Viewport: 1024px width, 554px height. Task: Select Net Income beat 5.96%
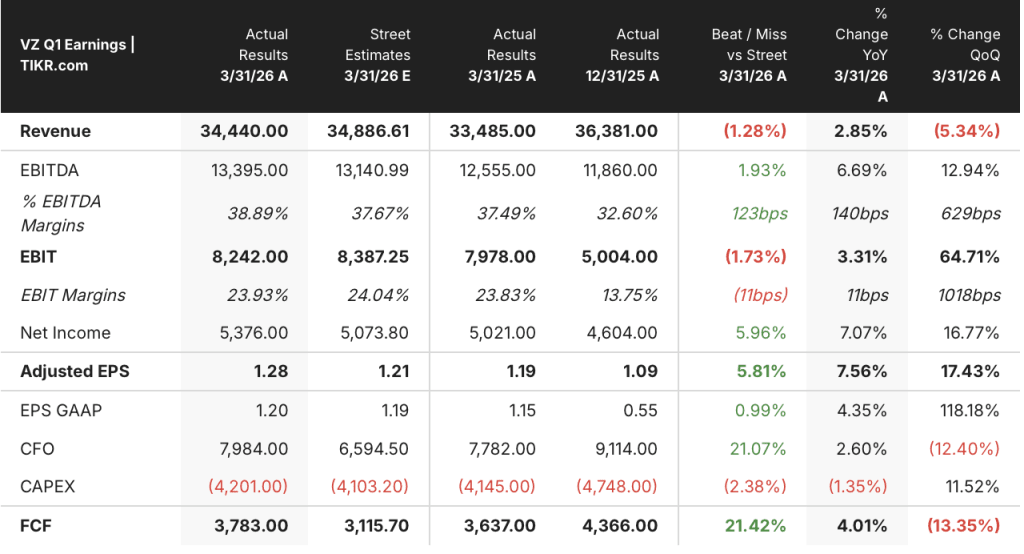[x=761, y=333]
